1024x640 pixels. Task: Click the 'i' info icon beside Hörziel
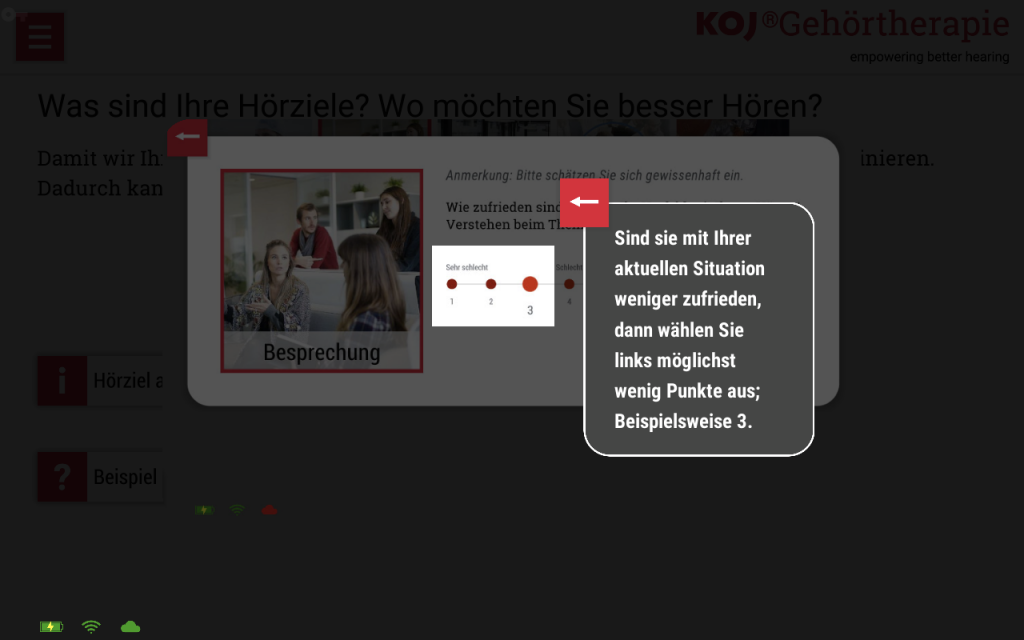[x=62, y=381]
